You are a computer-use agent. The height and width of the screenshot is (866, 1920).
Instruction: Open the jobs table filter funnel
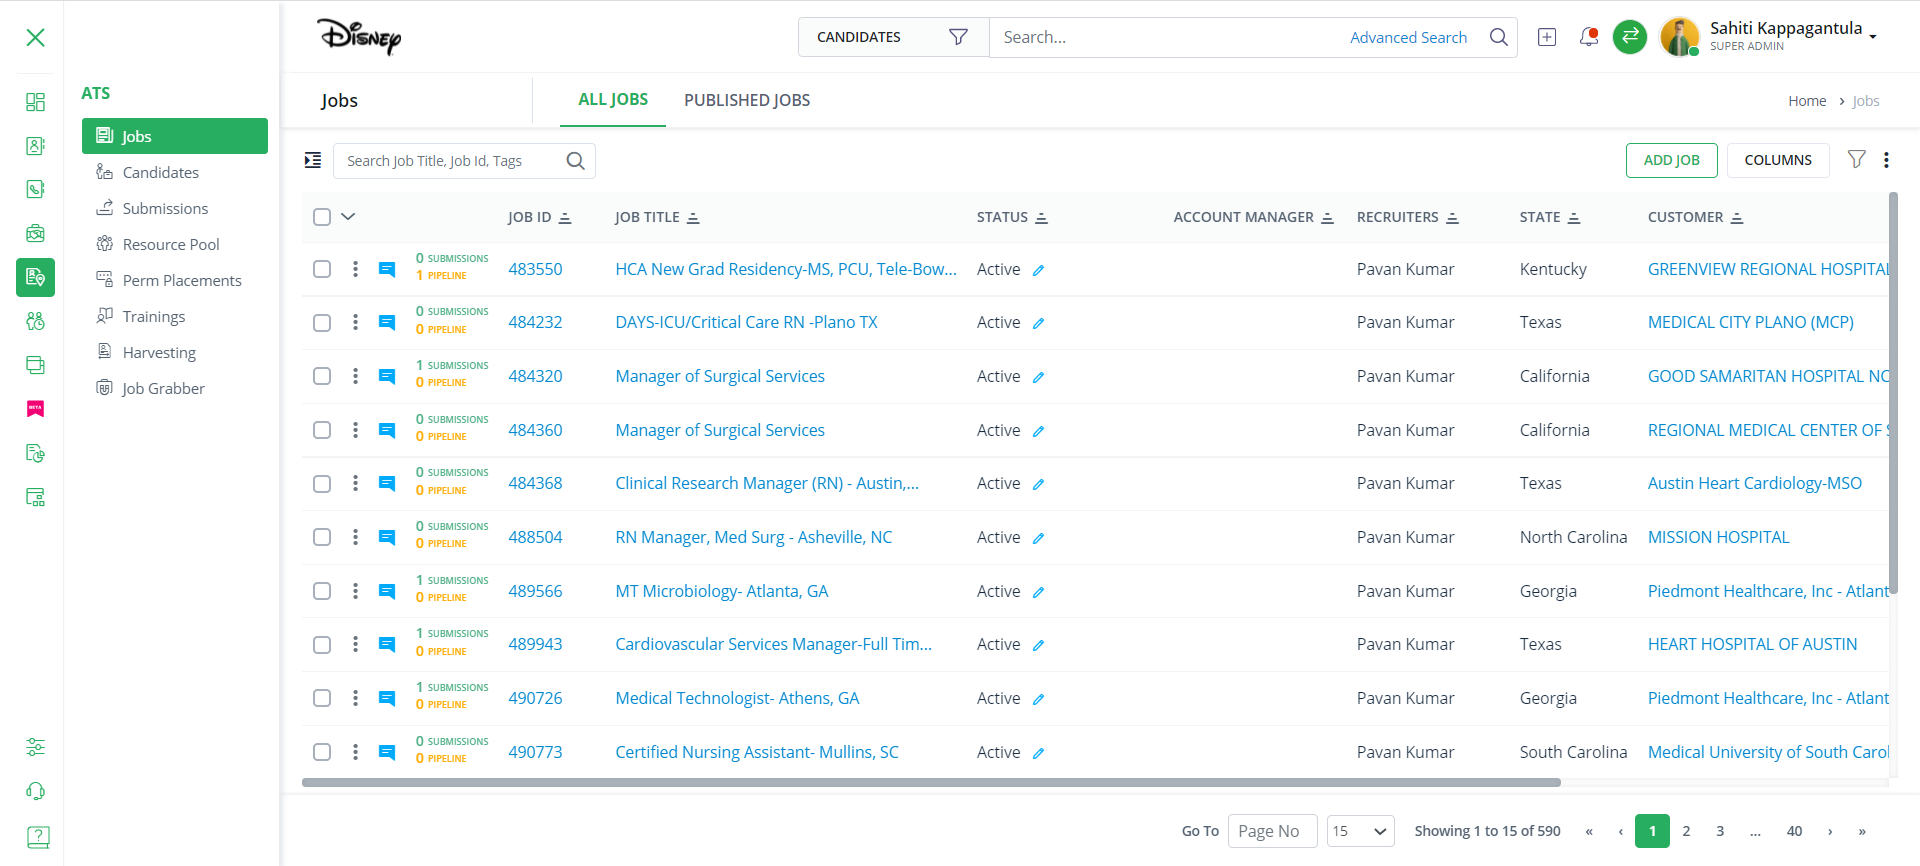1856,159
